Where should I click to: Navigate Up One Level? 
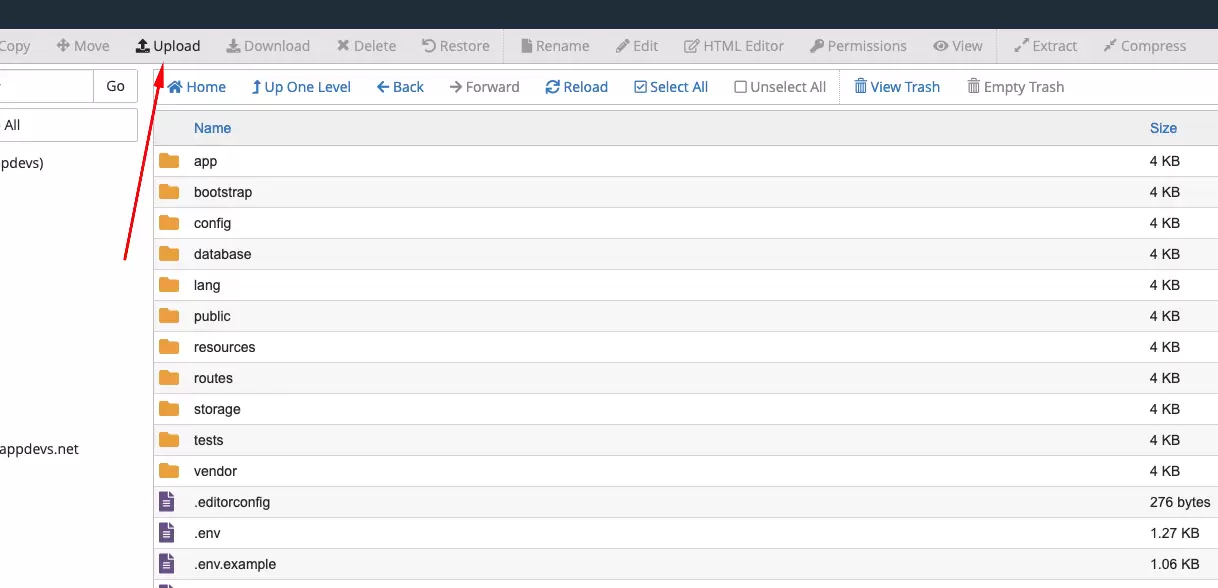pos(301,87)
